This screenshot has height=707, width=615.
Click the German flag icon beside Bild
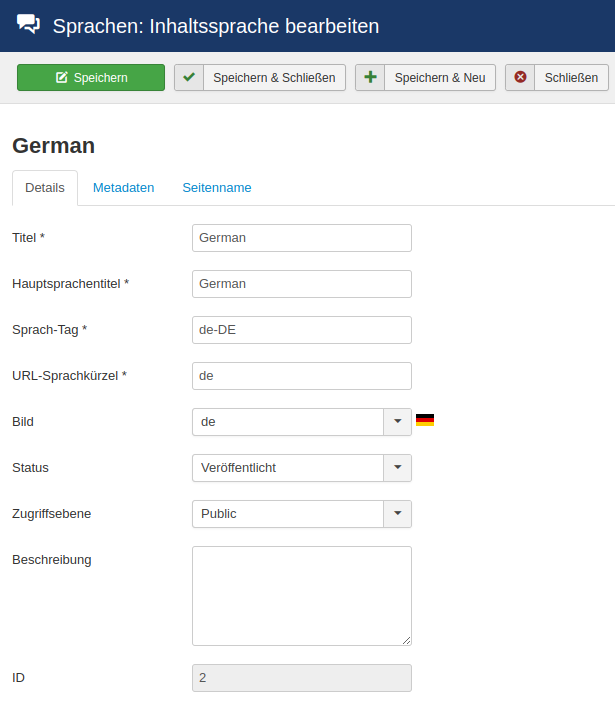425,420
